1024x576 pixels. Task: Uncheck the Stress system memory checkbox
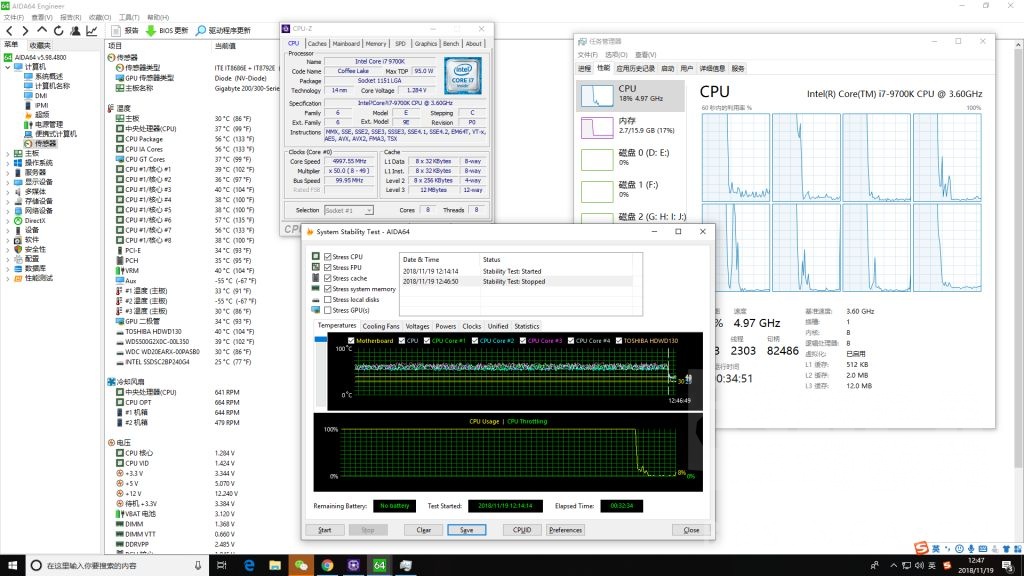click(x=328, y=289)
